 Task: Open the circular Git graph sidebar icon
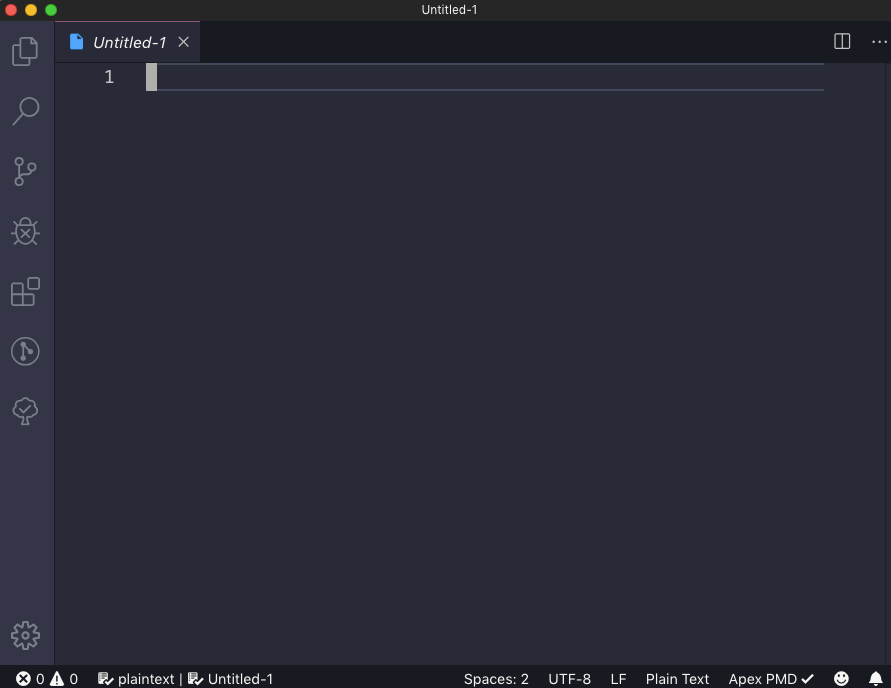25,351
